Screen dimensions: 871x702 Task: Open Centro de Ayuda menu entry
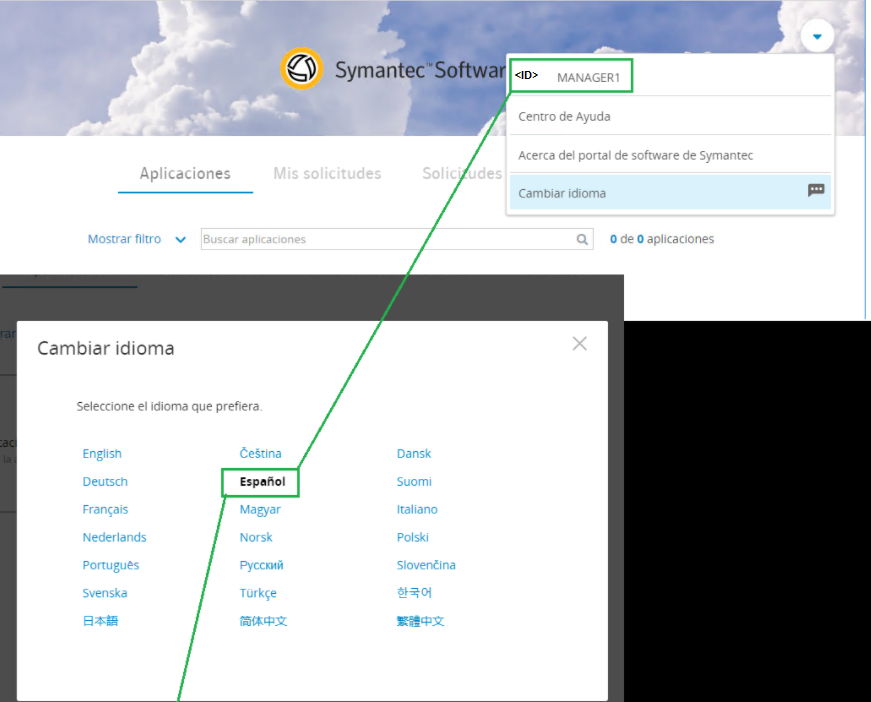pos(670,117)
